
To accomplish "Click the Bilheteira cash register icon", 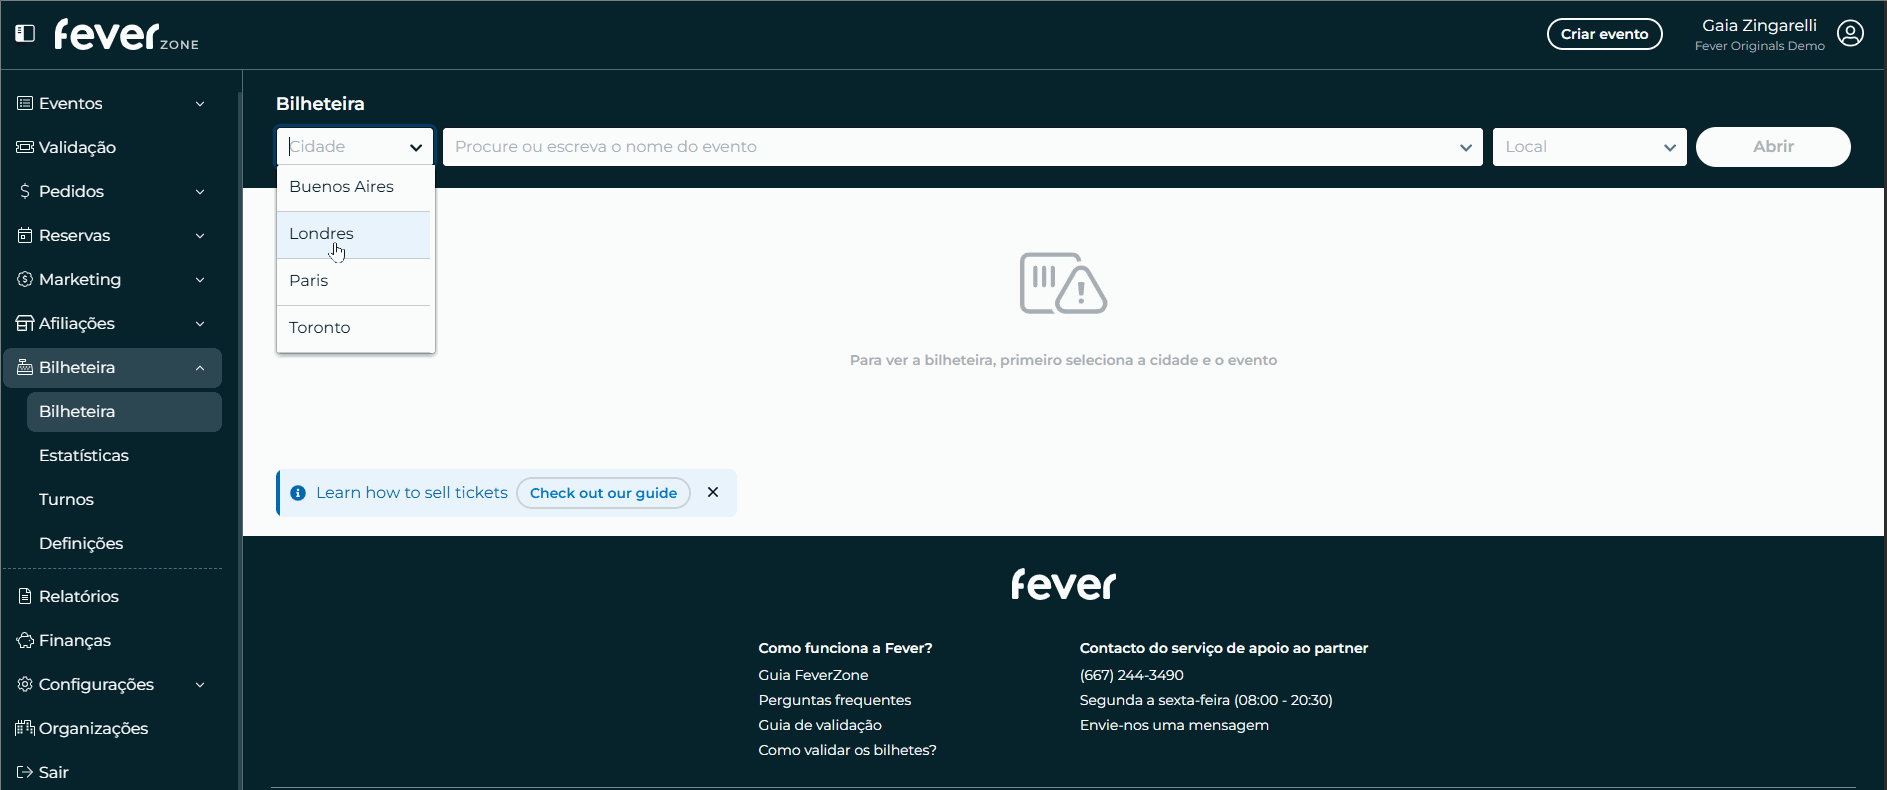I will [25, 367].
